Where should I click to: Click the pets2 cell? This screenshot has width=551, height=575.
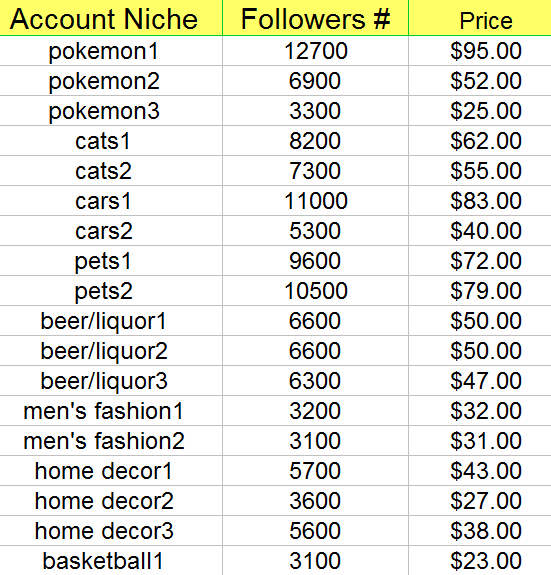(x=111, y=291)
